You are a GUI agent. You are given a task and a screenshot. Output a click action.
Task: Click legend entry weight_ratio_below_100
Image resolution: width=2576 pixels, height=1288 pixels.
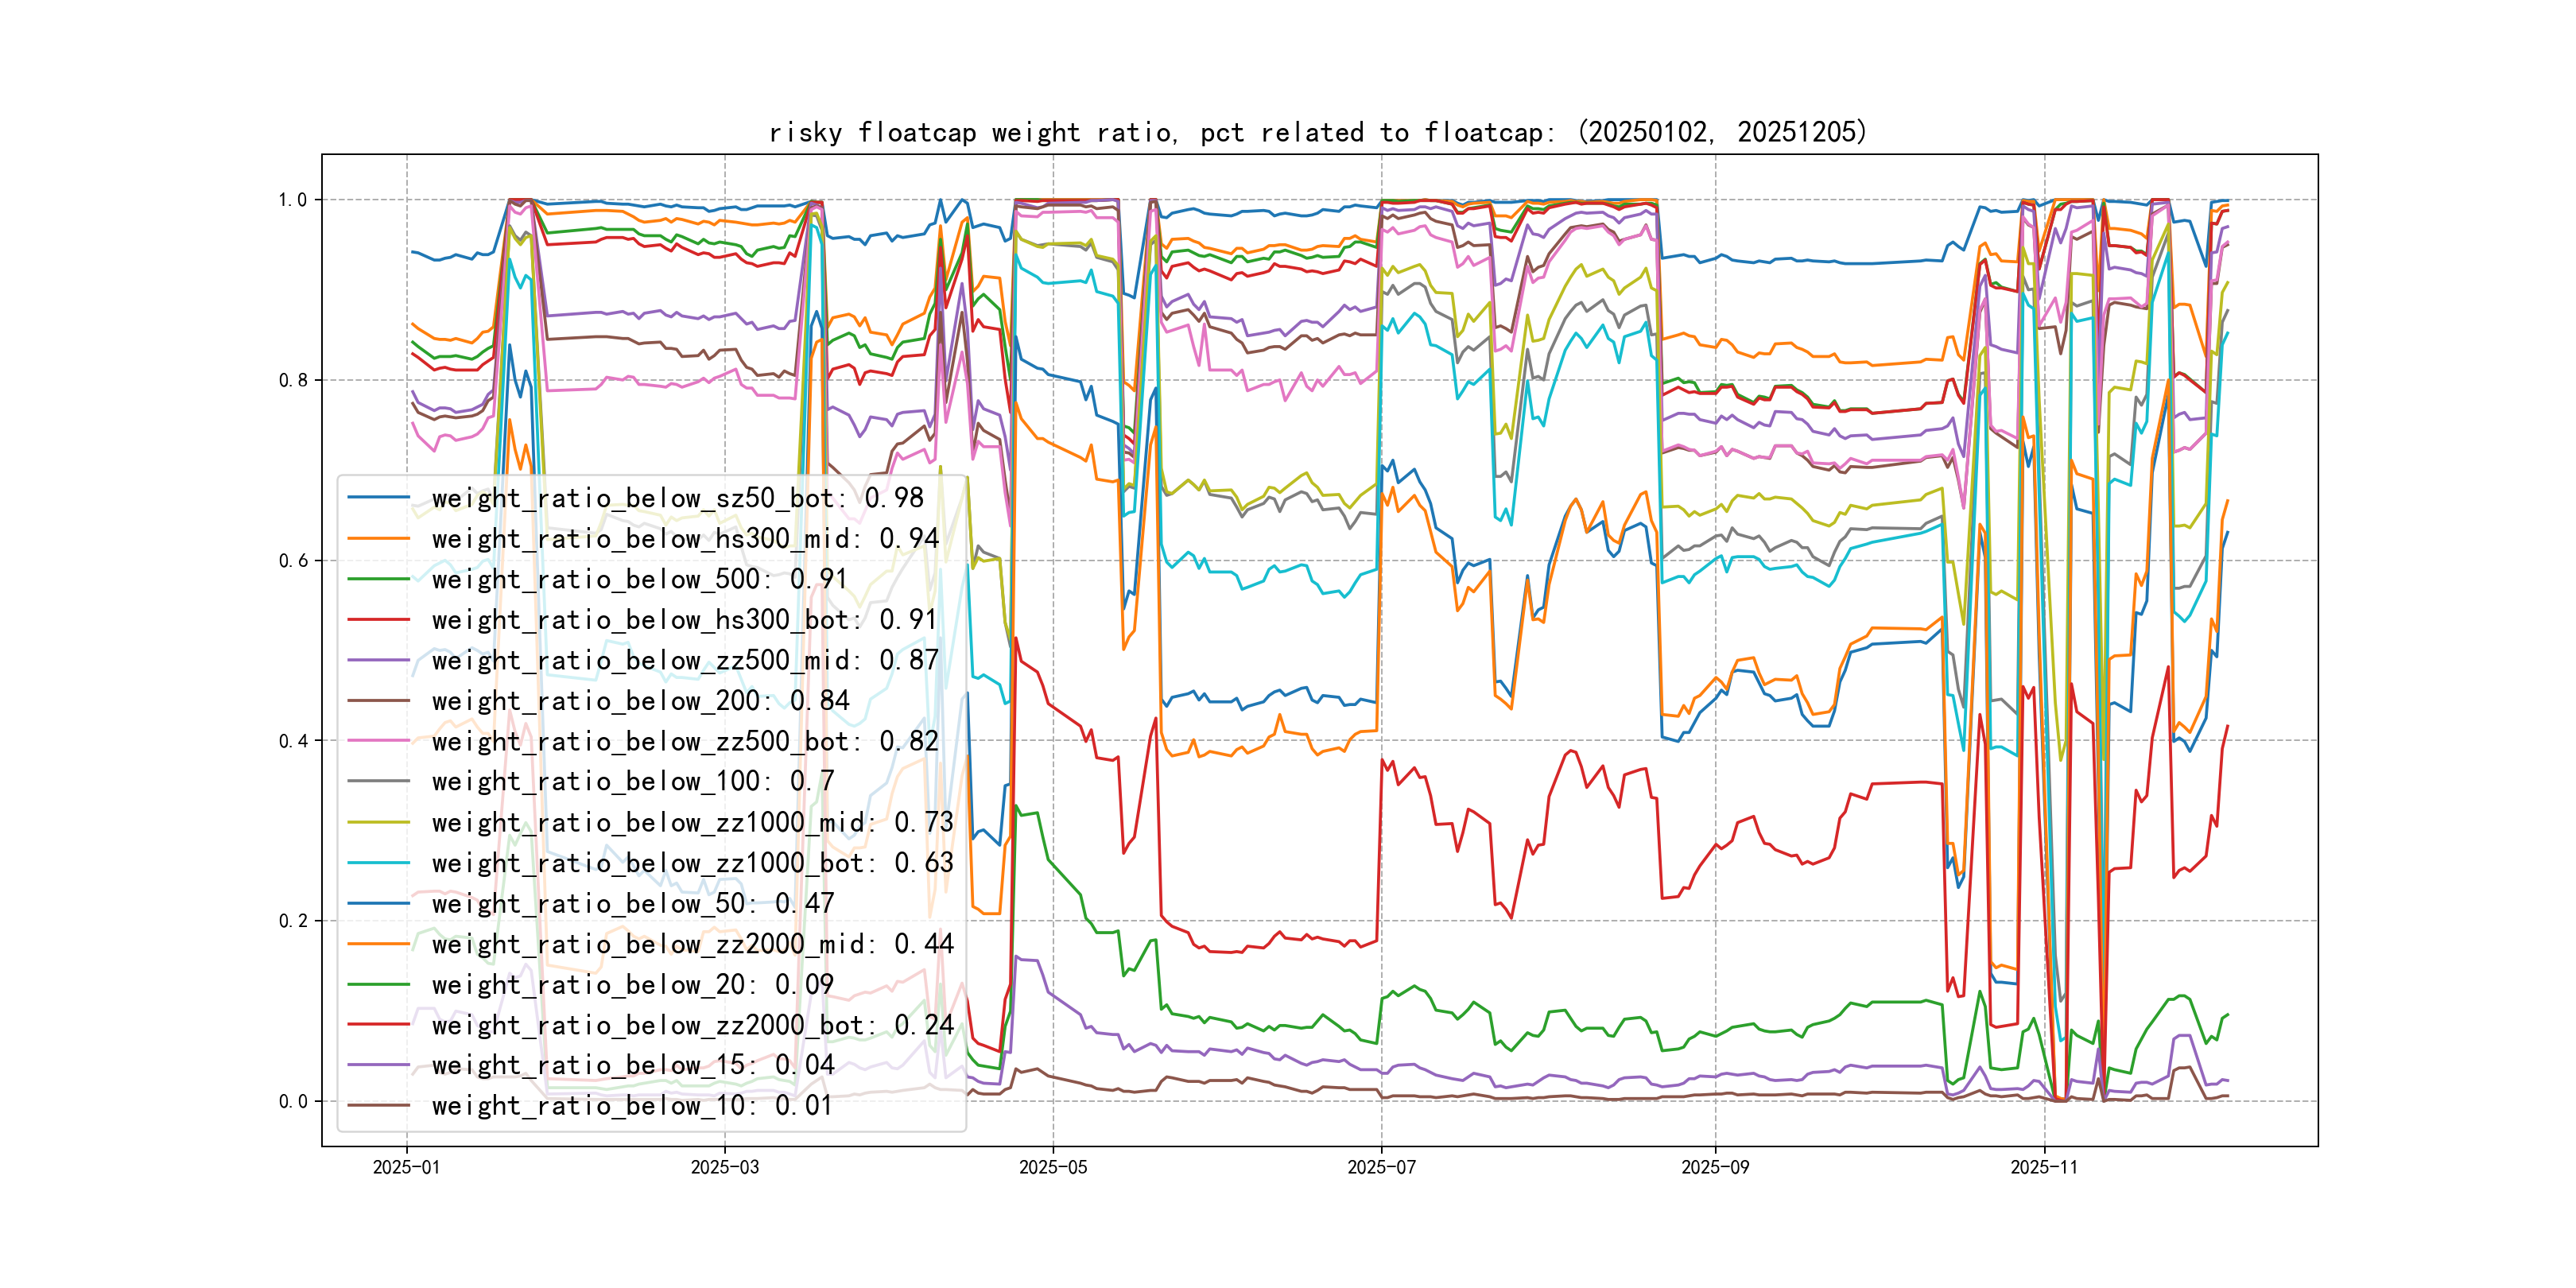(x=632, y=781)
